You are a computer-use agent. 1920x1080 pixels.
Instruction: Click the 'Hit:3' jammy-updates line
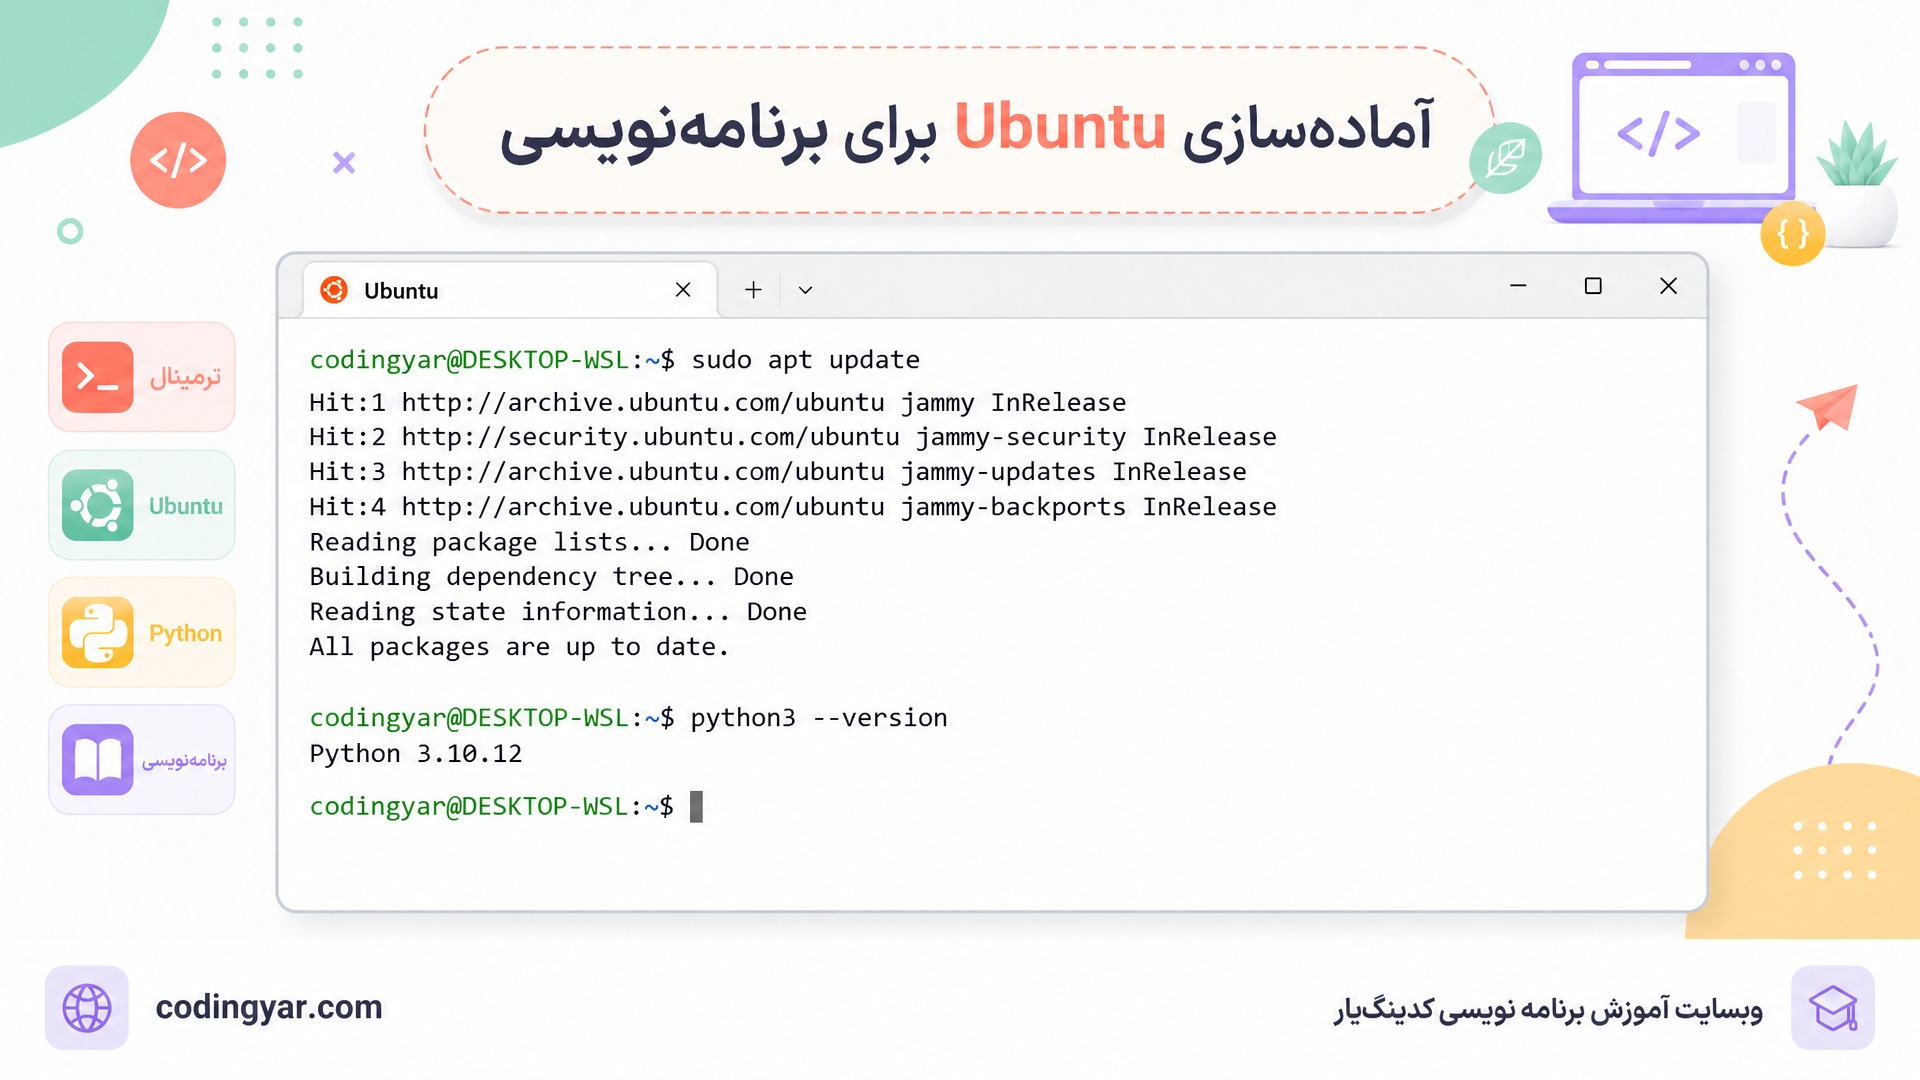pos(778,472)
